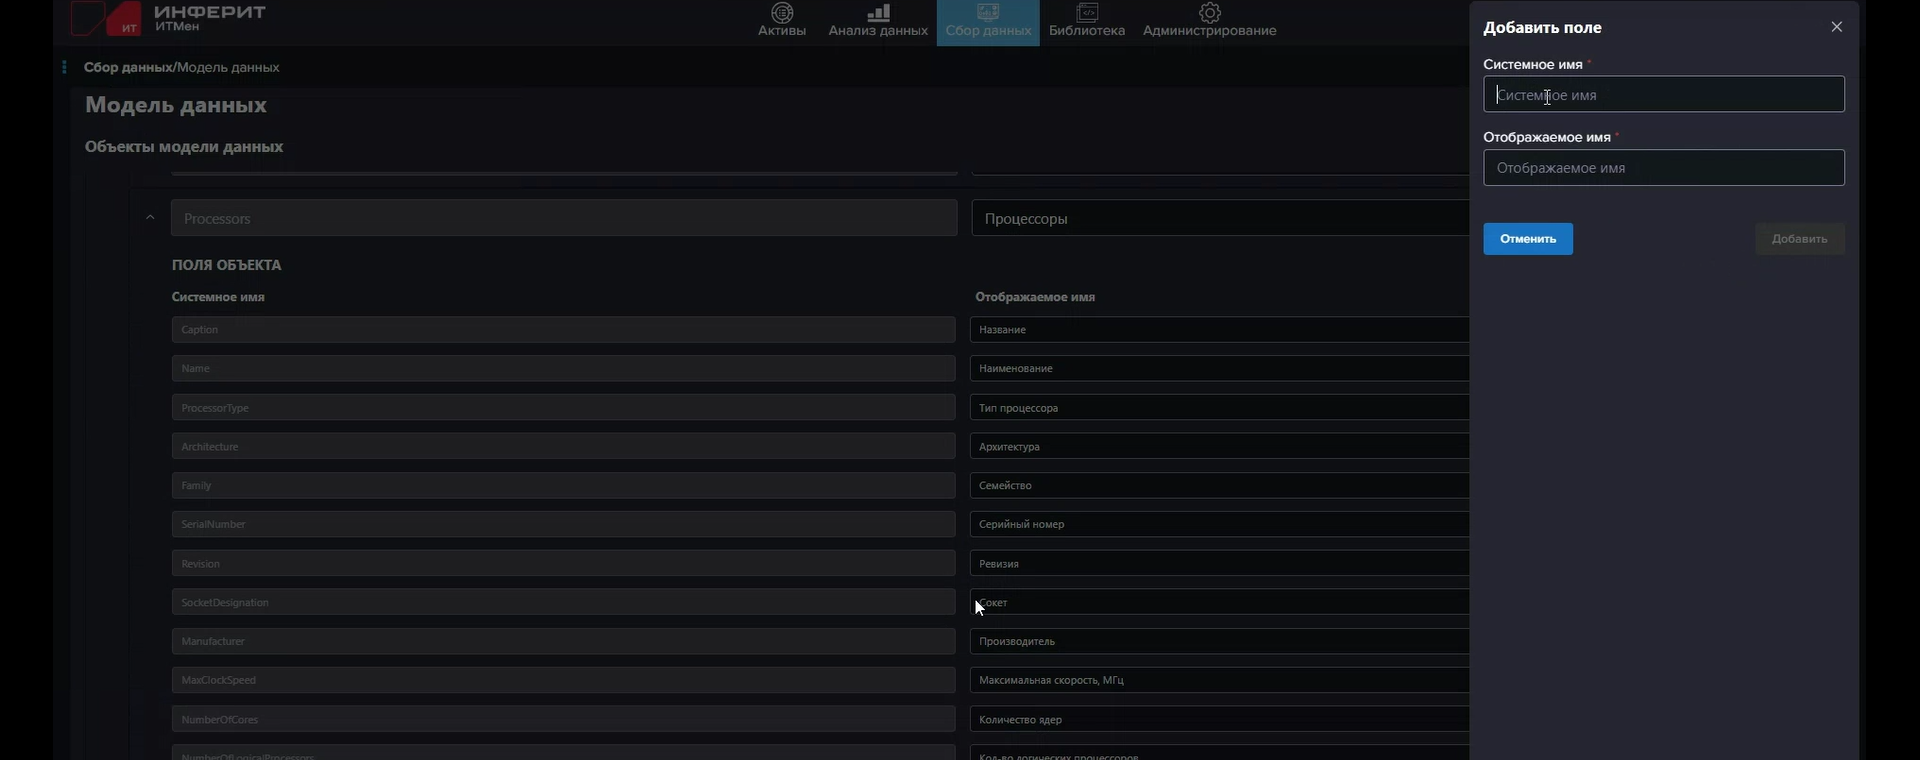
Task: Click the Системное имя input in panel
Action: pos(1663,95)
